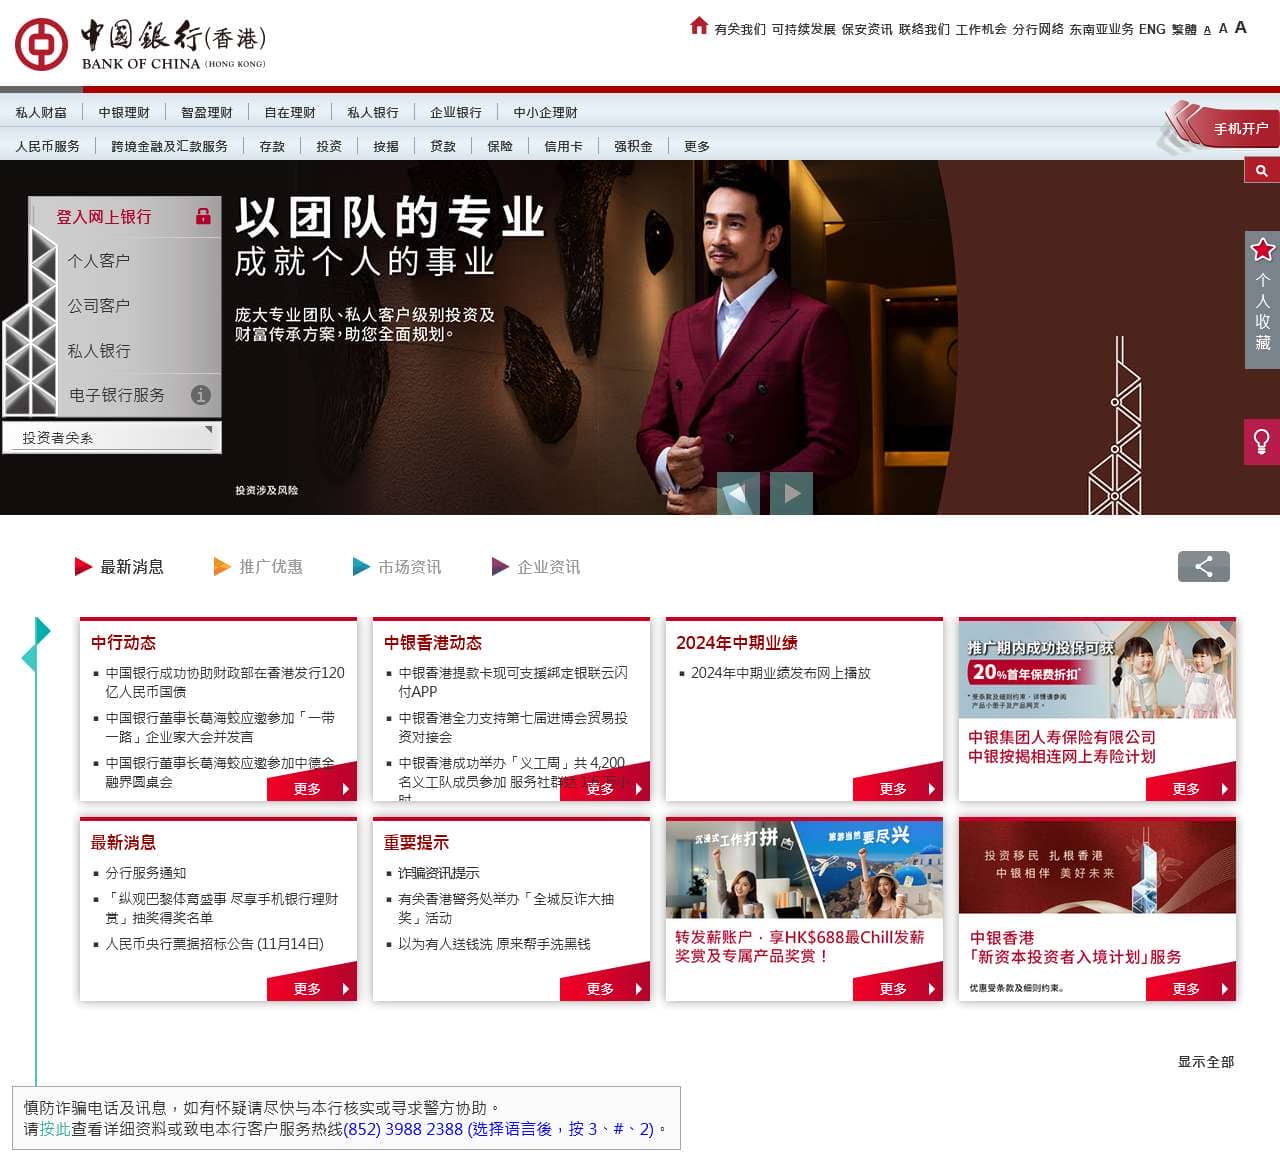The height and width of the screenshot is (1167, 1280).
Task: Open 可持续发展 link
Action: tap(803, 29)
